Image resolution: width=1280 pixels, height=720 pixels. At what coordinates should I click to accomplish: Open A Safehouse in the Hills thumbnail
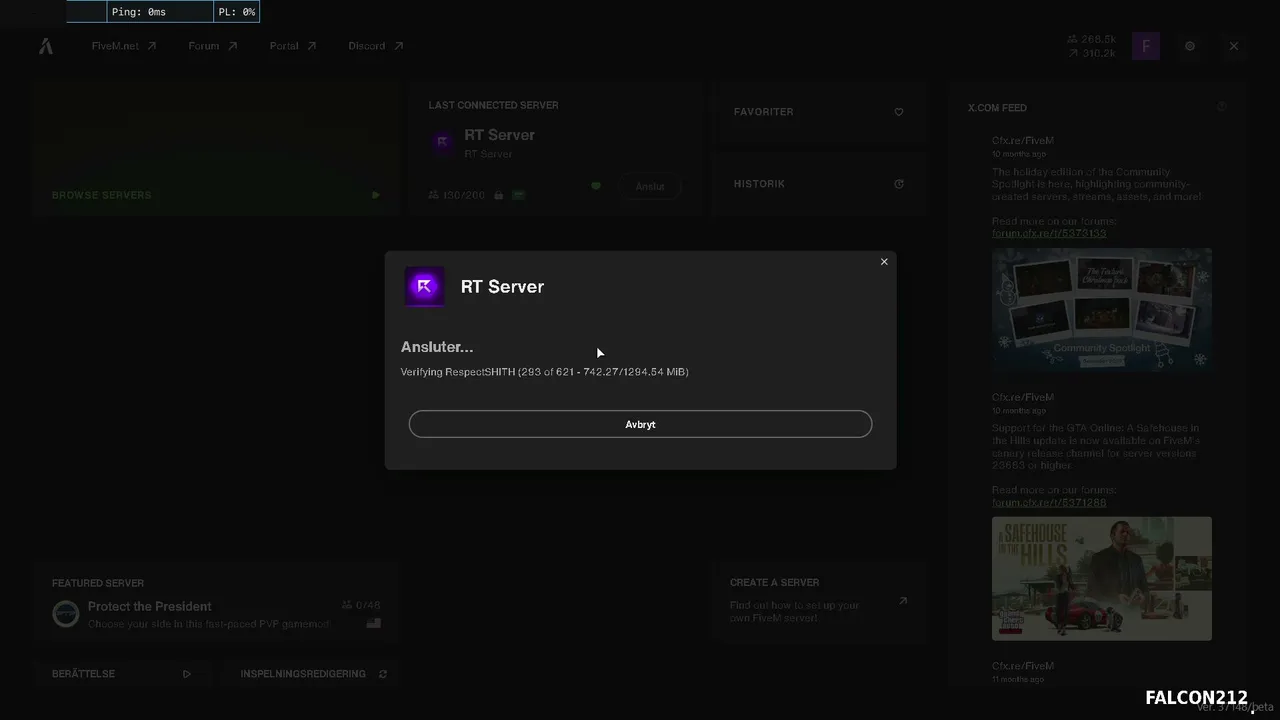1102,578
